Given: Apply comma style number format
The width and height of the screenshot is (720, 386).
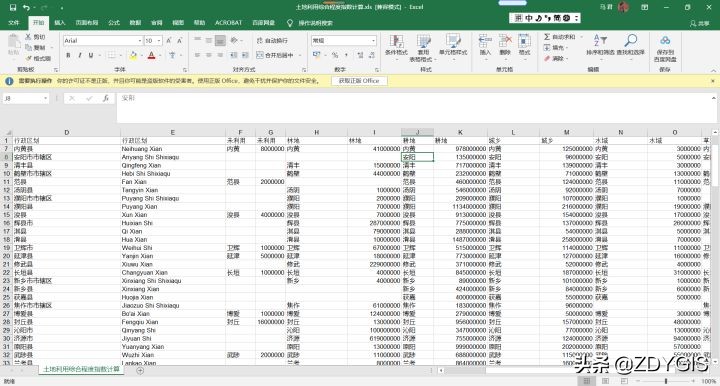Looking at the screenshot, I should (346, 55).
